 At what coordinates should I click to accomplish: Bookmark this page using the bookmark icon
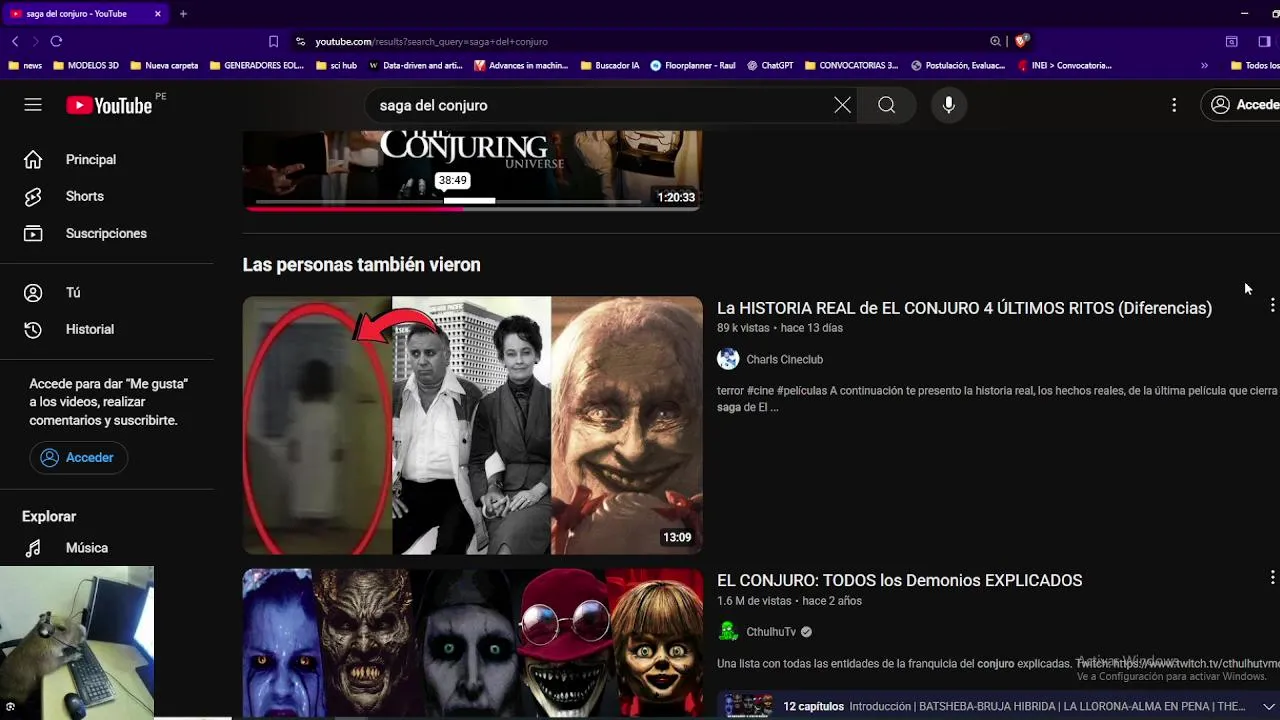coord(273,41)
